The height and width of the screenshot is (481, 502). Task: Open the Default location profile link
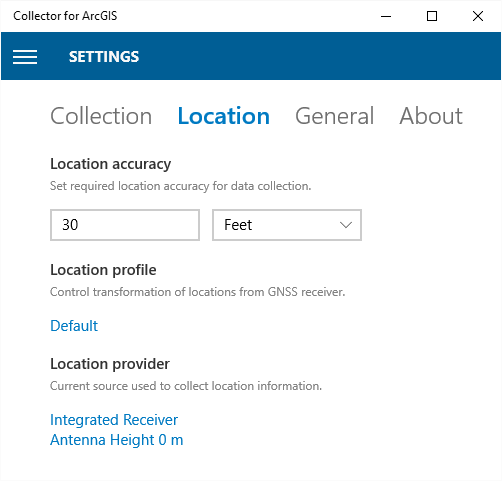point(74,326)
